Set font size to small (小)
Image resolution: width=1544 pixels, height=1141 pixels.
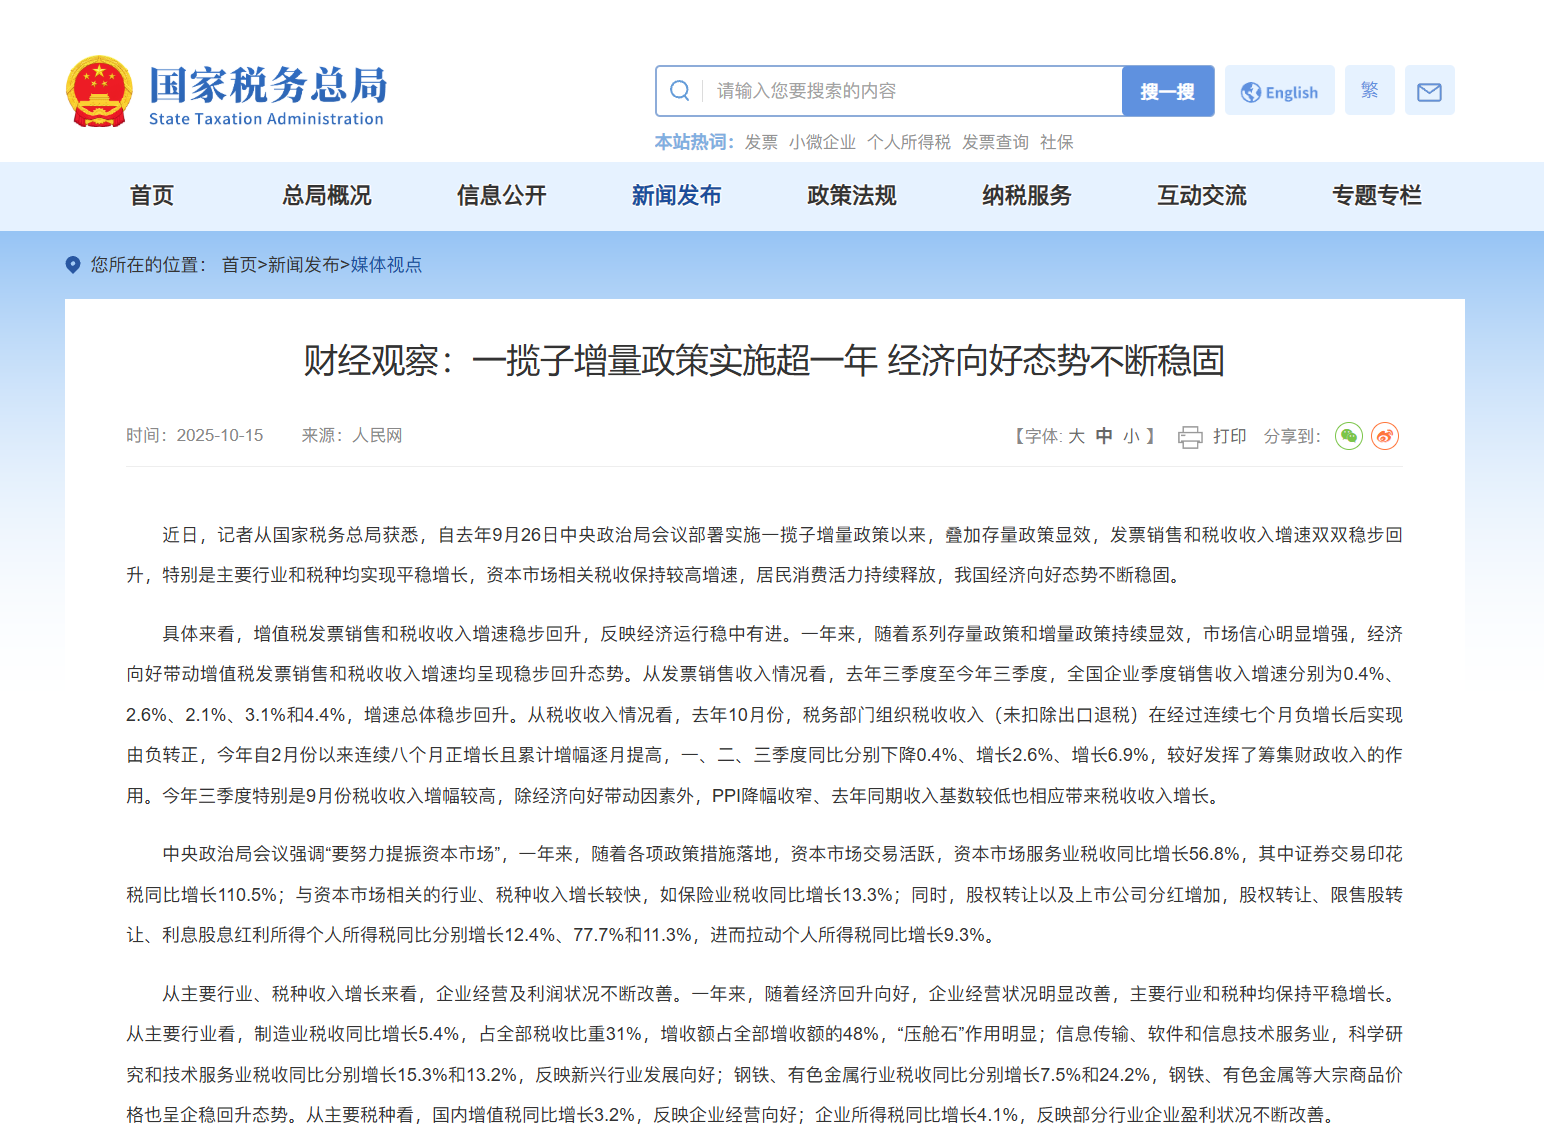tap(1131, 436)
